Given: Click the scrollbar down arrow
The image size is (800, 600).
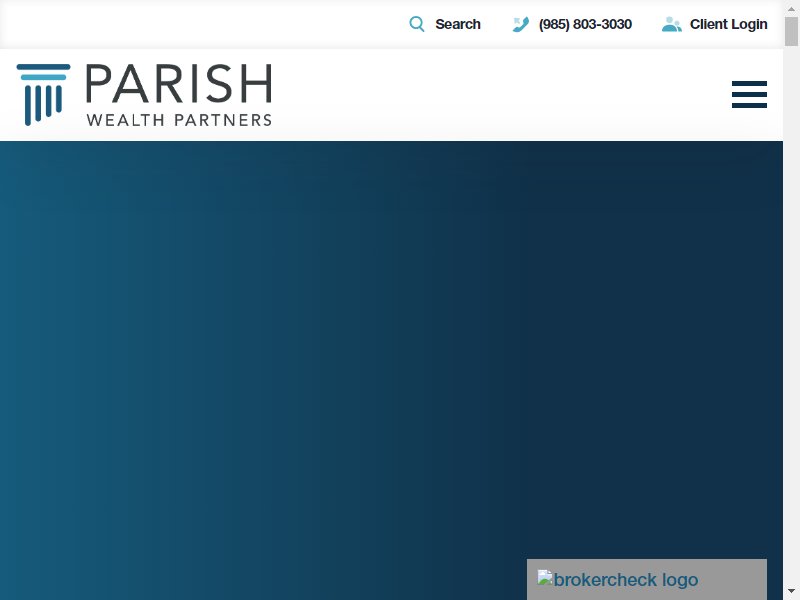Looking at the screenshot, I should (x=791, y=591).
